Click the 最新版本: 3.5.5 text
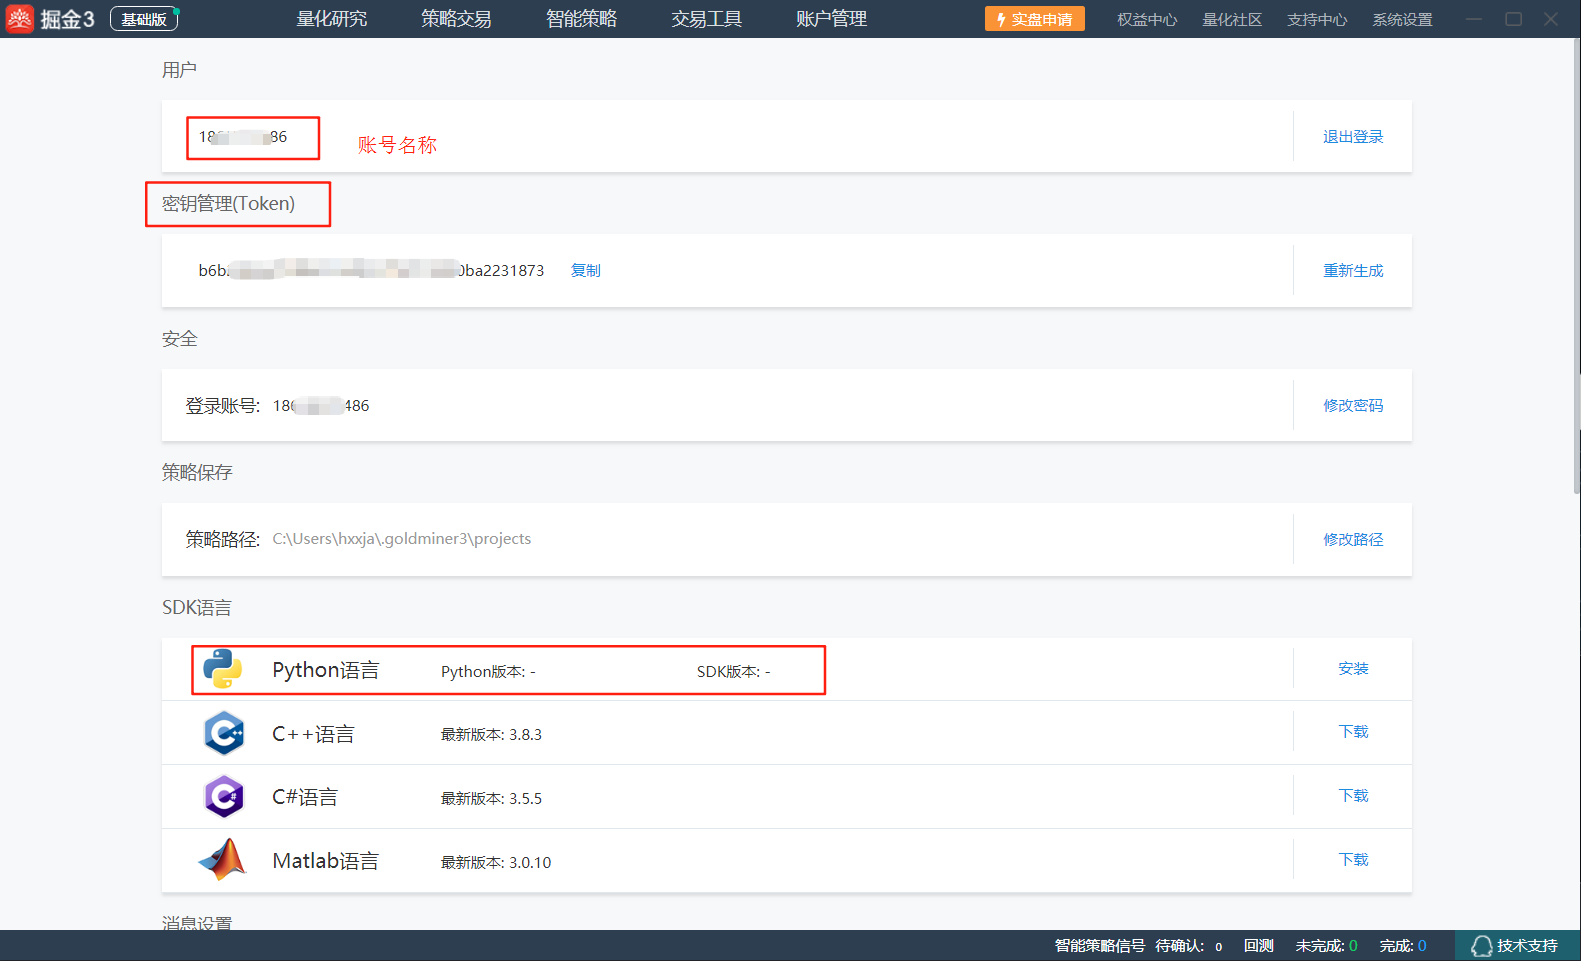The image size is (1581, 961). pos(491,799)
